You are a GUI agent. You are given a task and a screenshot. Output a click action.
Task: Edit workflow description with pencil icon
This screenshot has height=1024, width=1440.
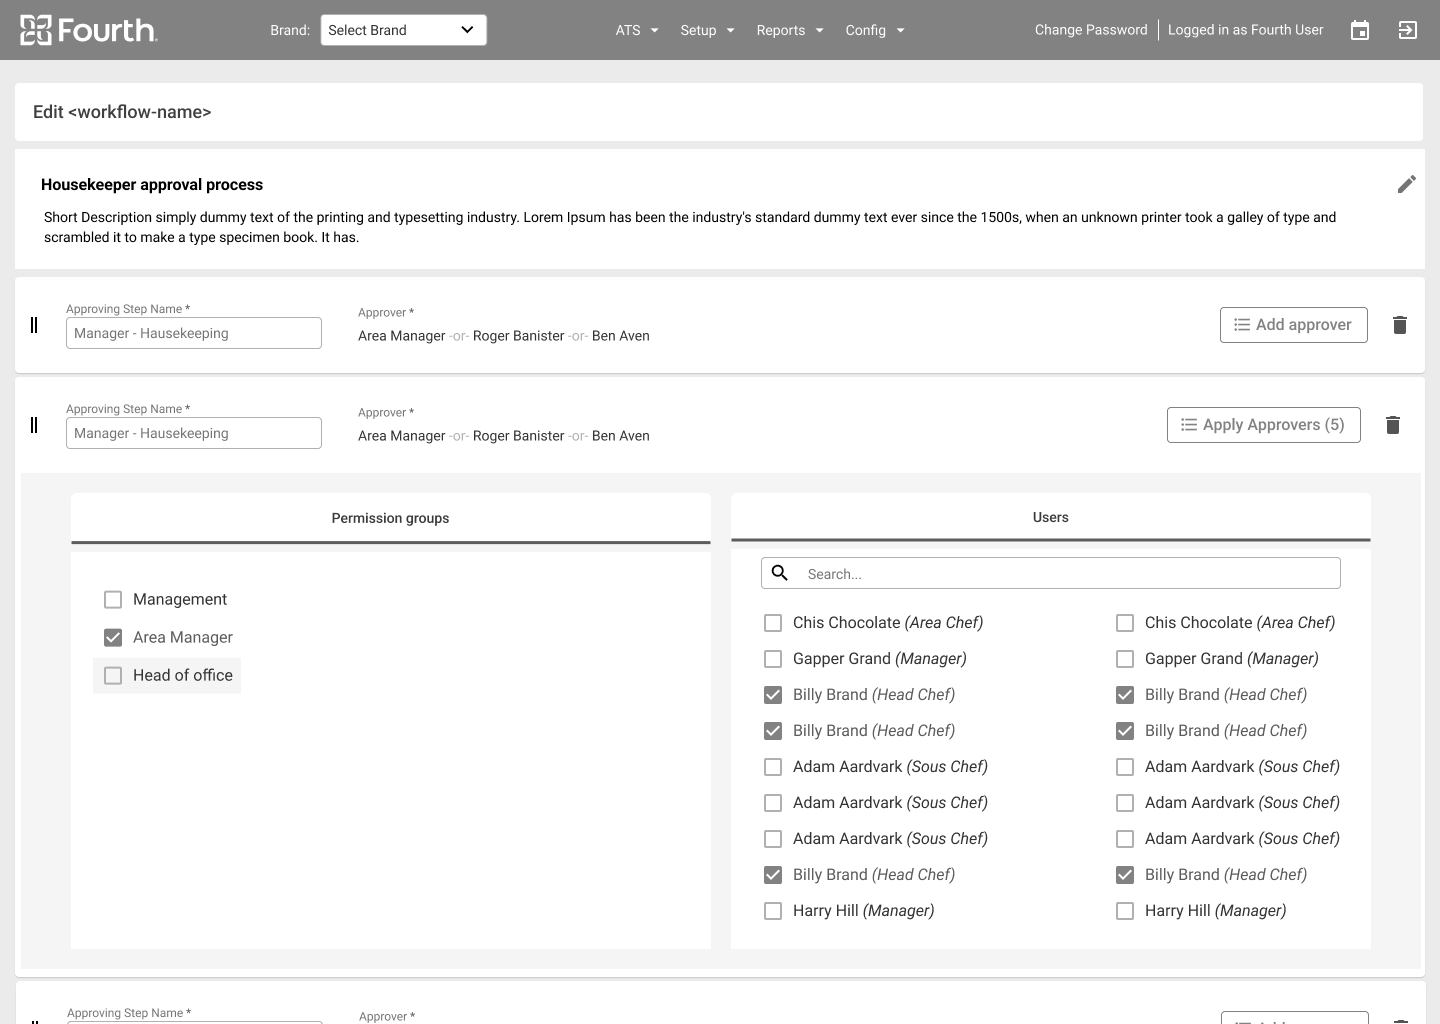[x=1406, y=184]
